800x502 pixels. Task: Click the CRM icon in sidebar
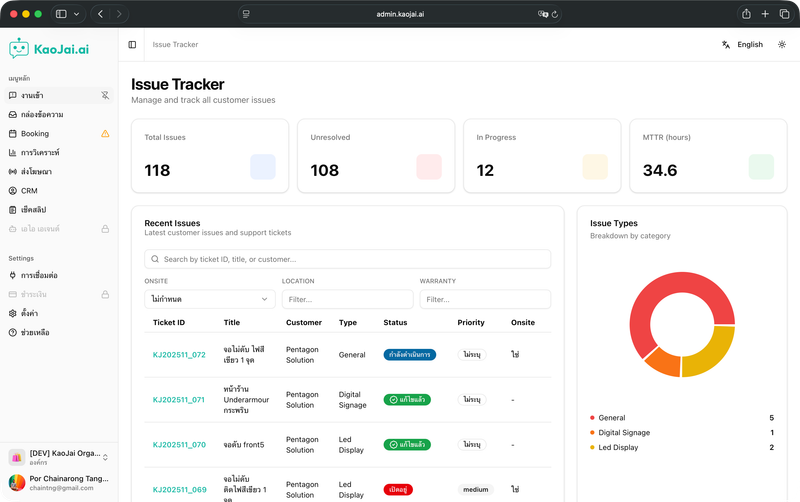13,190
